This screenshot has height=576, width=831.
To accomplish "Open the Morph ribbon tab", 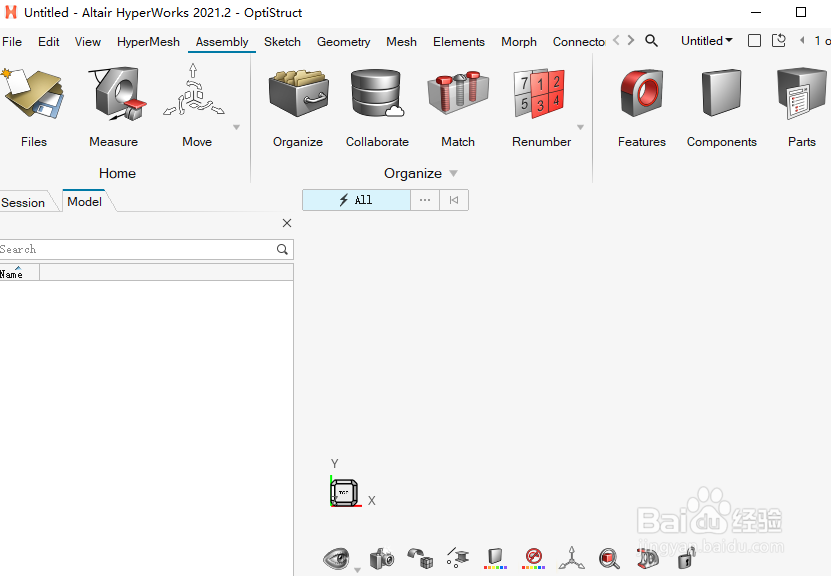I will (519, 42).
